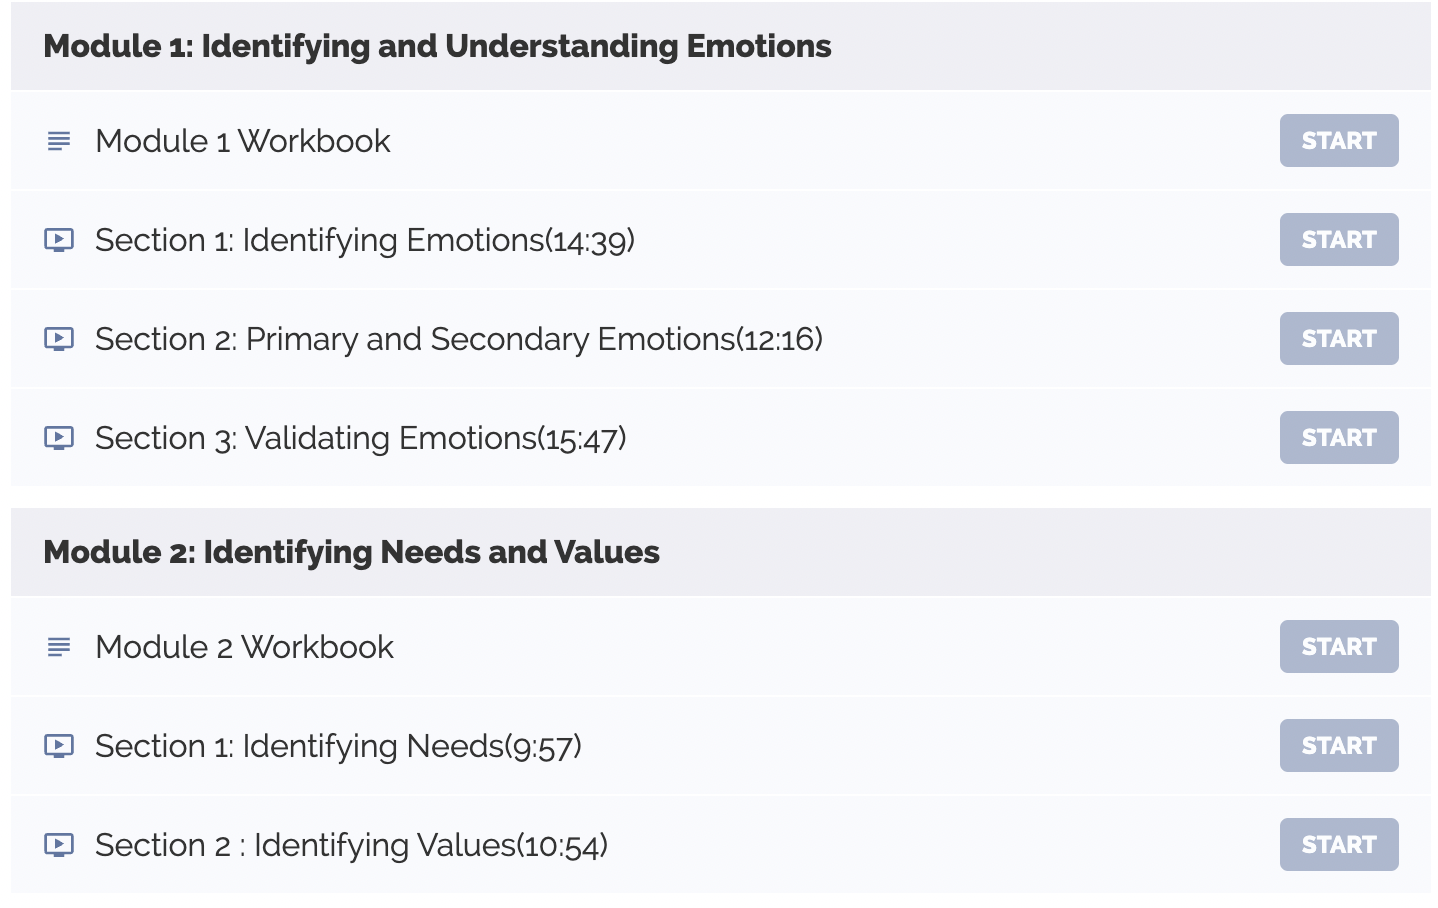
Task: Start the Primary and Secondary Emotions section
Action: click(1339, 339)
